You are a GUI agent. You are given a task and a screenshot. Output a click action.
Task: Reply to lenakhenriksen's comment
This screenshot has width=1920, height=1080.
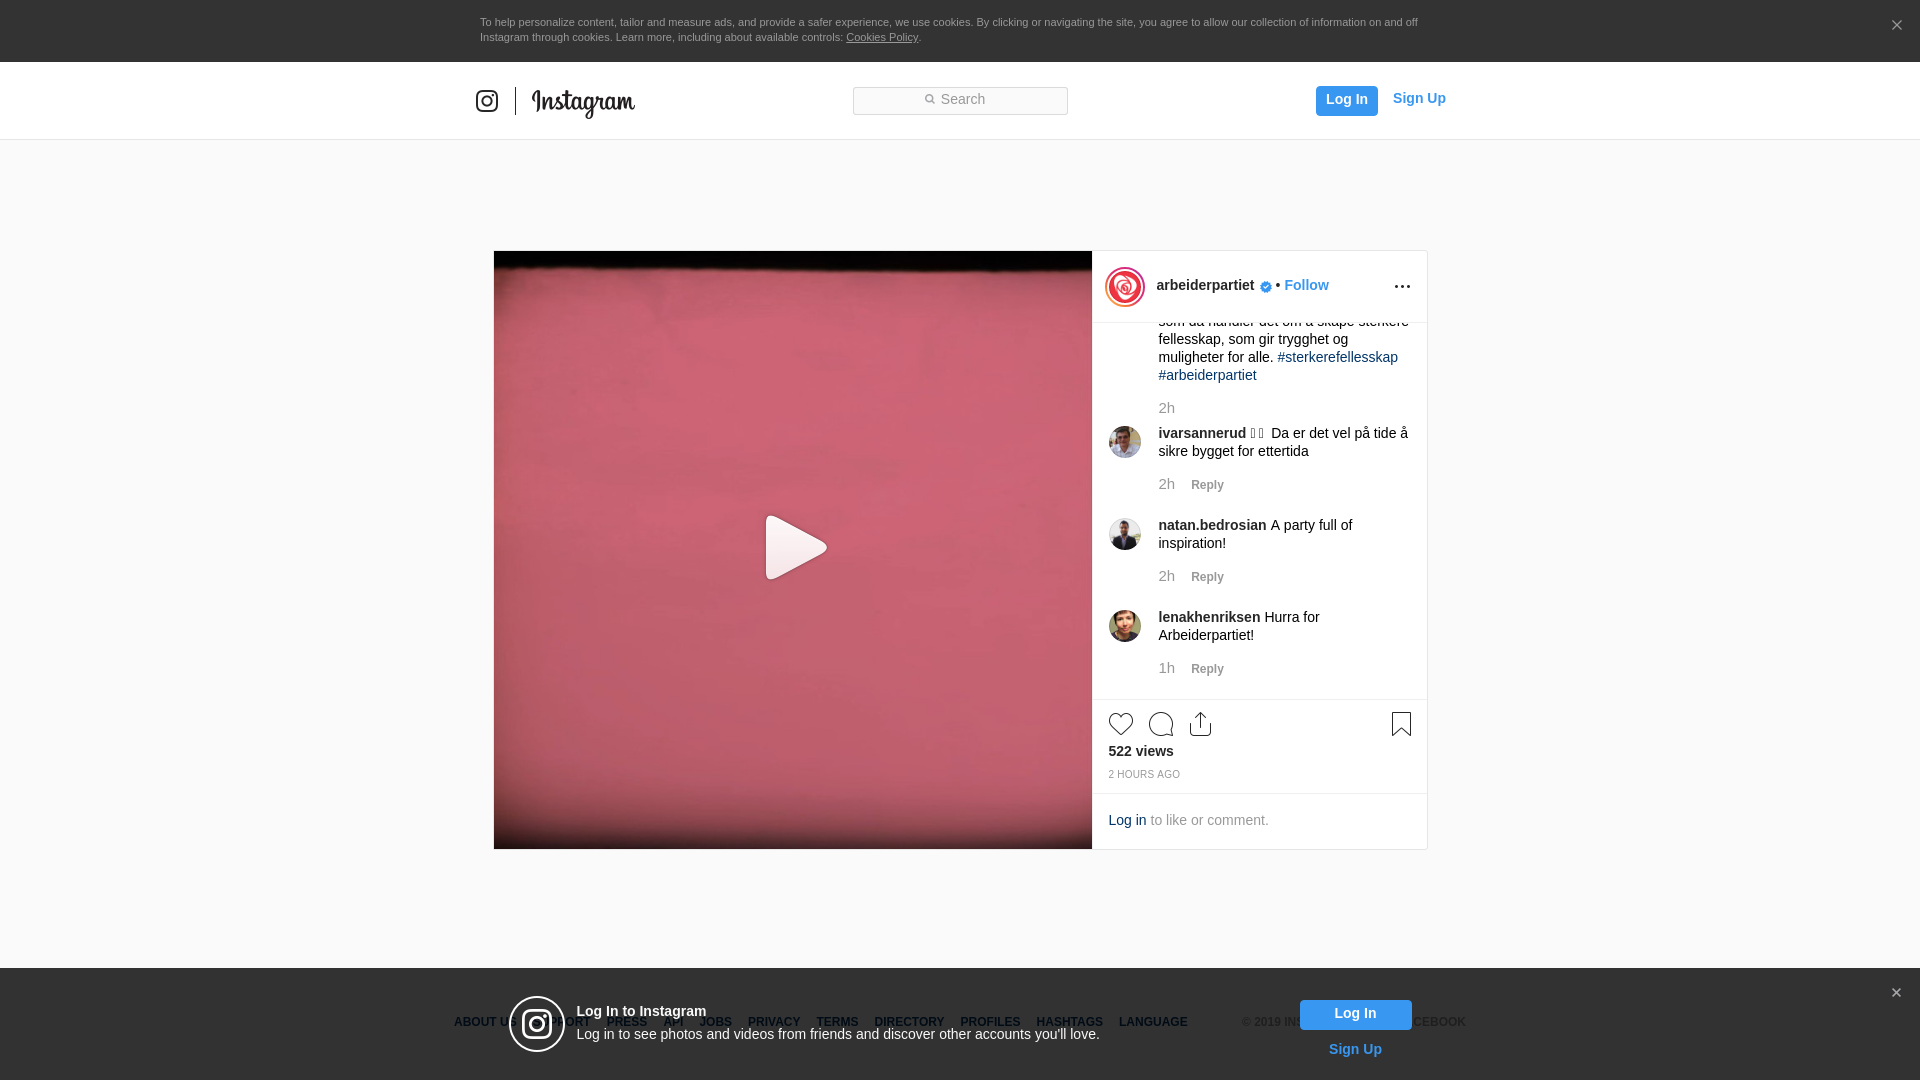coord(1207,669)
